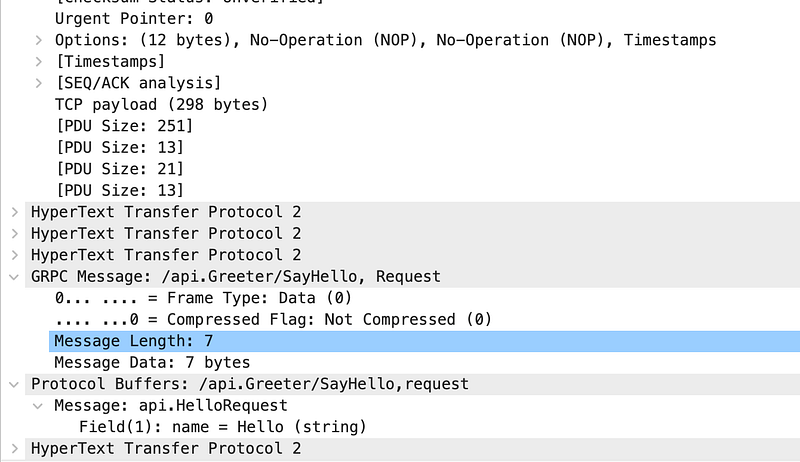
Task: Select the PDU Size: 251 row
Action: 124,126
